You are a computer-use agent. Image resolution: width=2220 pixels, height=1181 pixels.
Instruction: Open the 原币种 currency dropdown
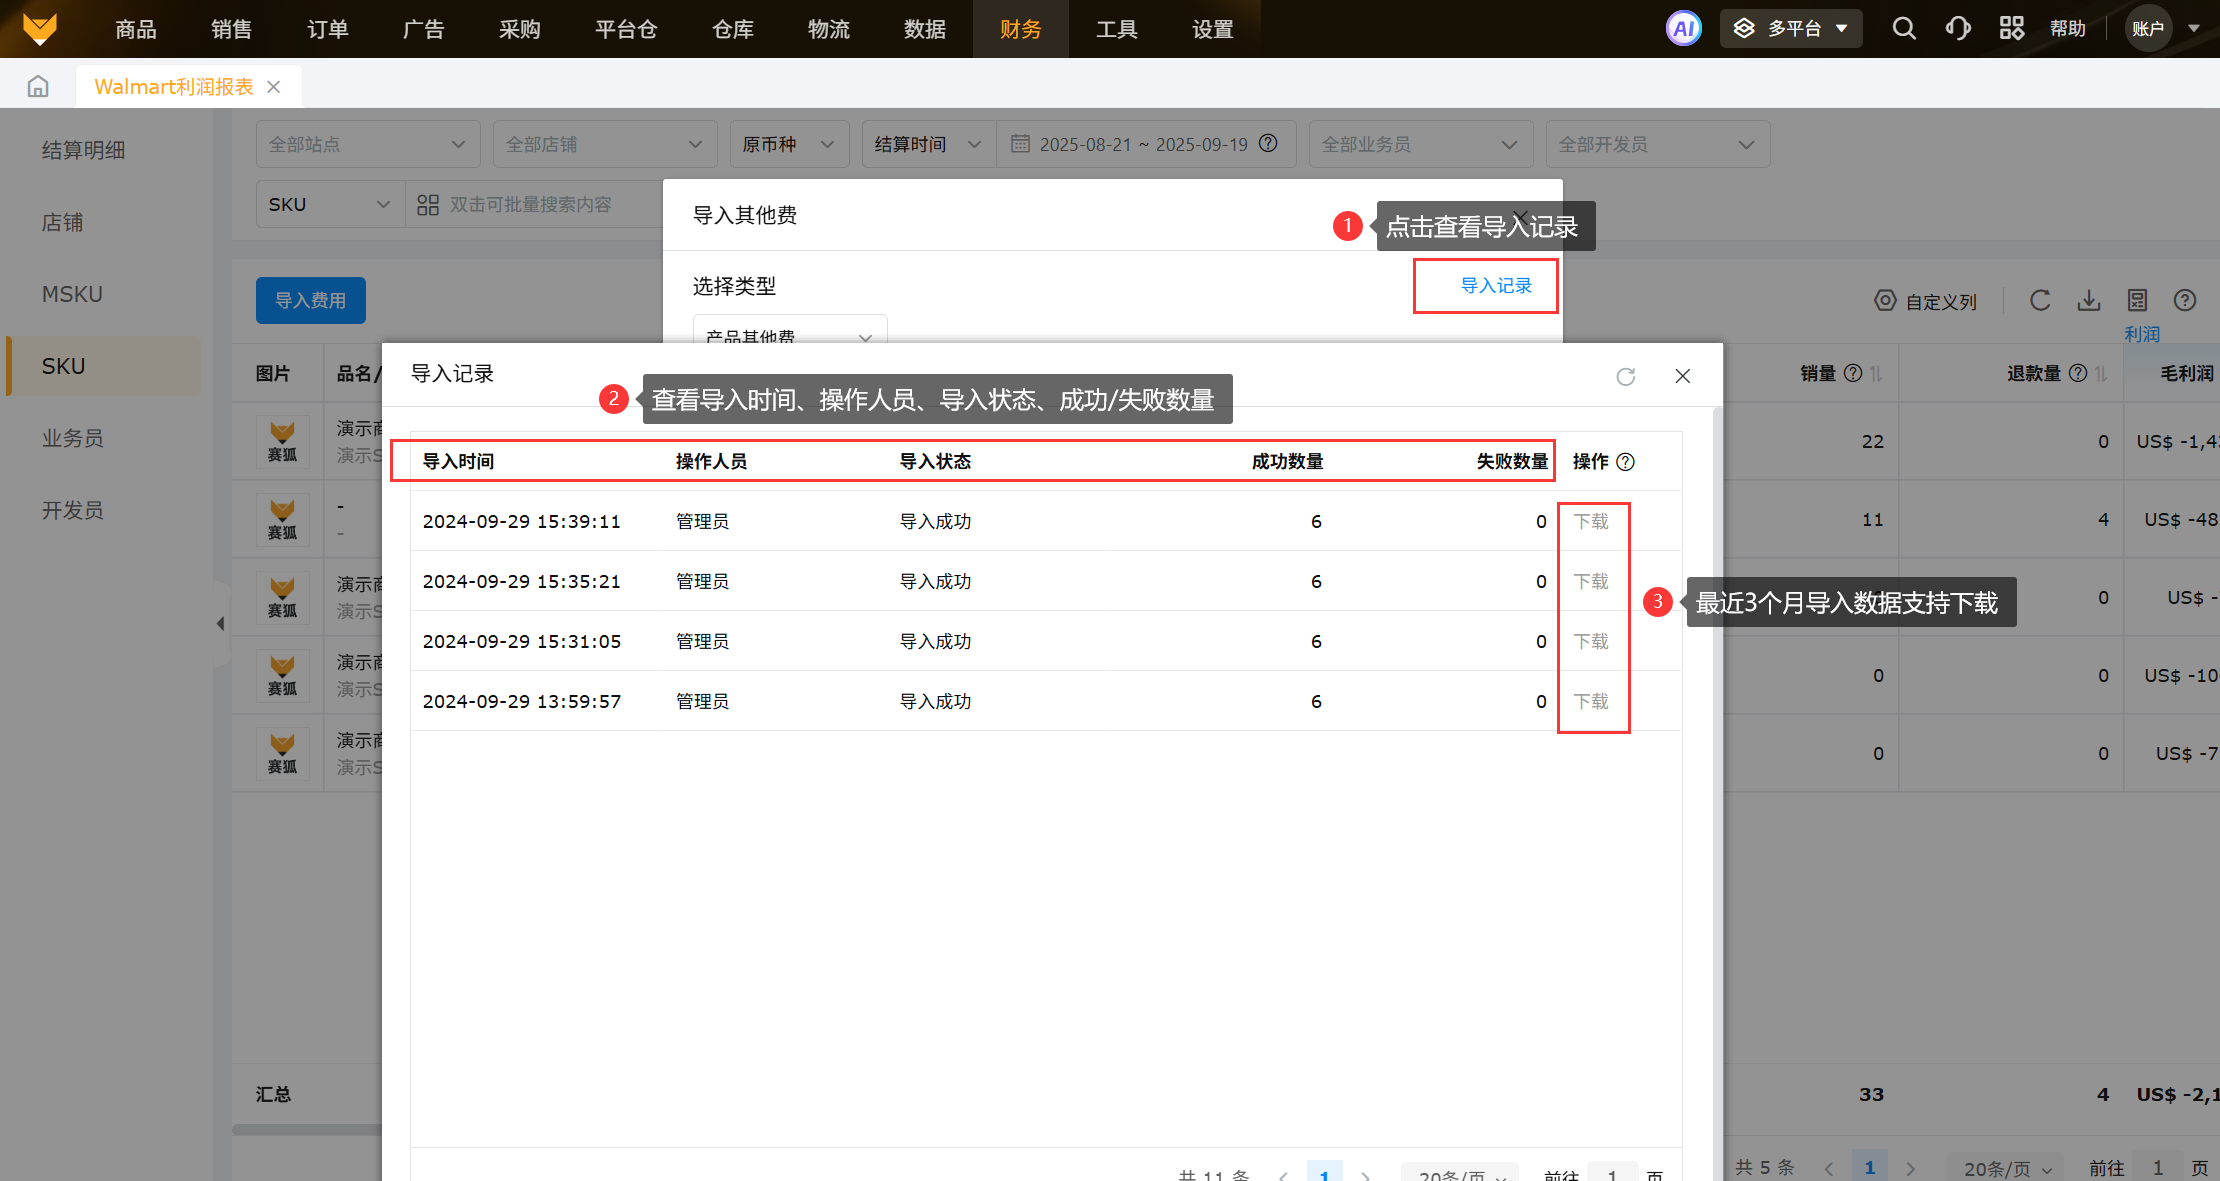[788, 144]
